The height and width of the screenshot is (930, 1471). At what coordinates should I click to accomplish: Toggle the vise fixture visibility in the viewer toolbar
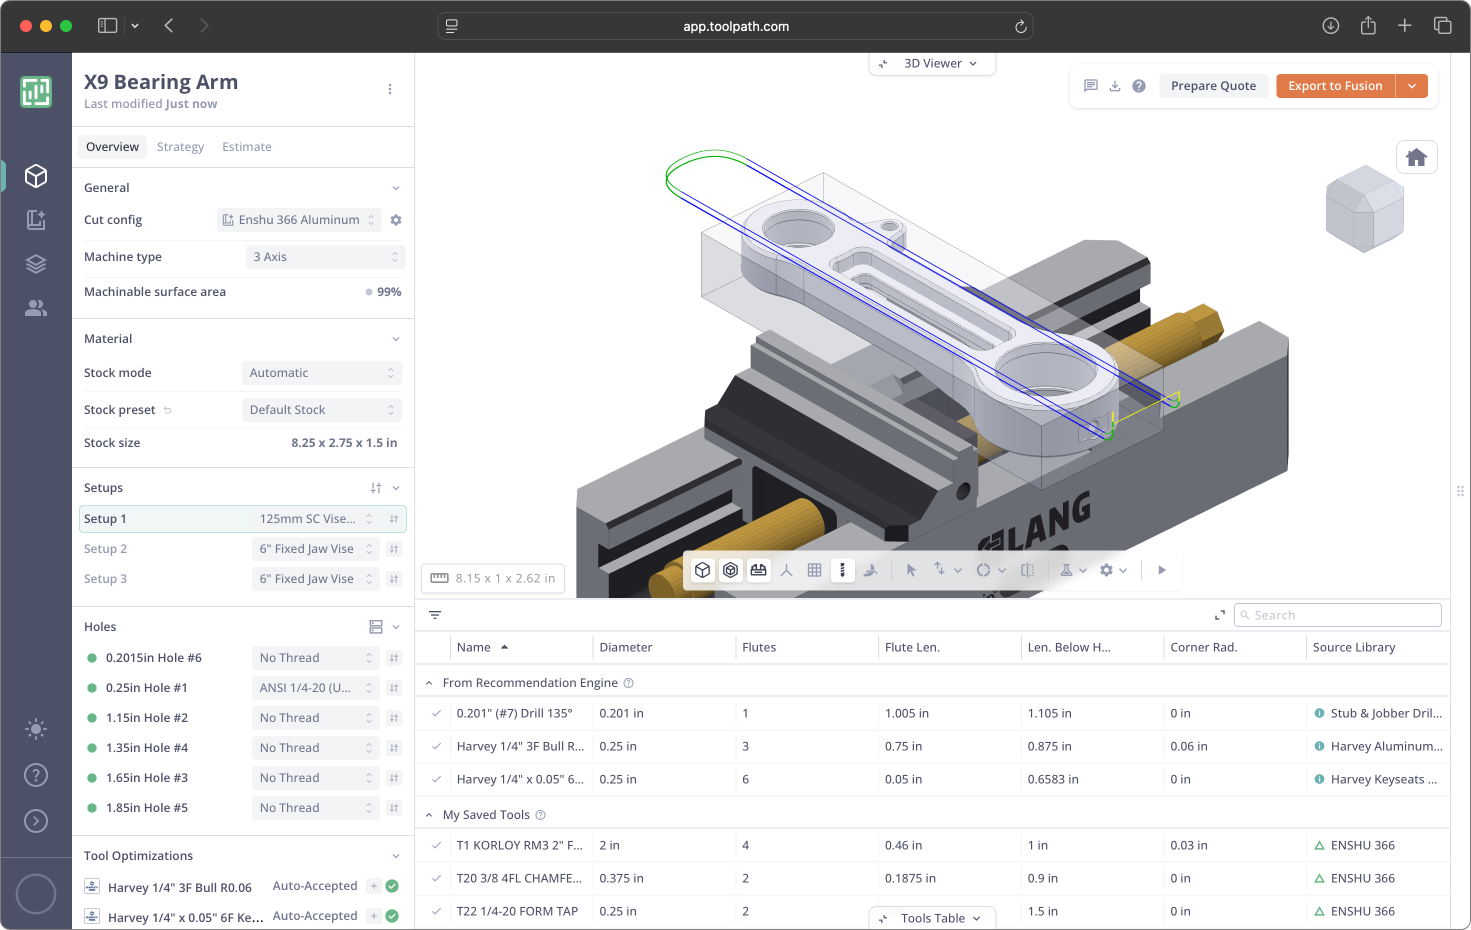pos(759,570)
